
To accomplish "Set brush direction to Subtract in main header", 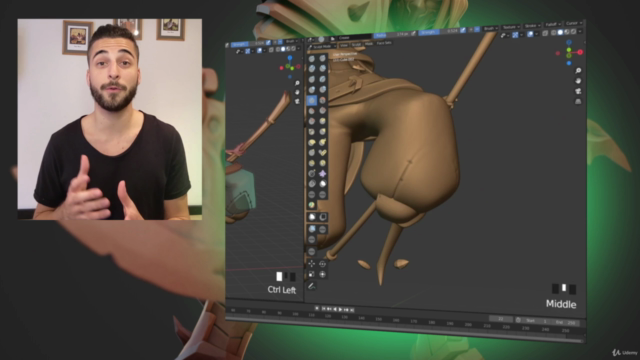I will (x=477, y=29).
